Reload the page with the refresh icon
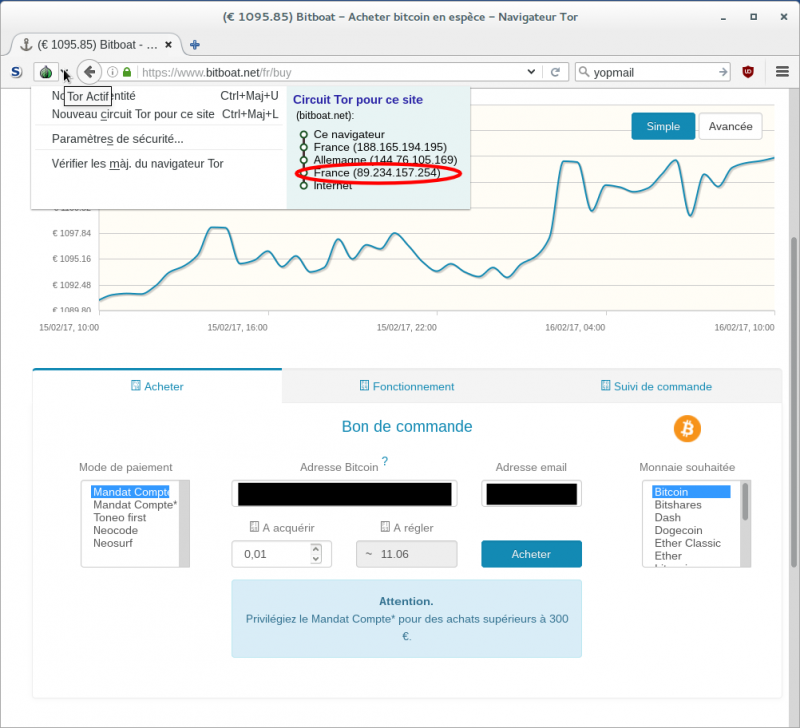The image size is (800, 728). (555, 72)
